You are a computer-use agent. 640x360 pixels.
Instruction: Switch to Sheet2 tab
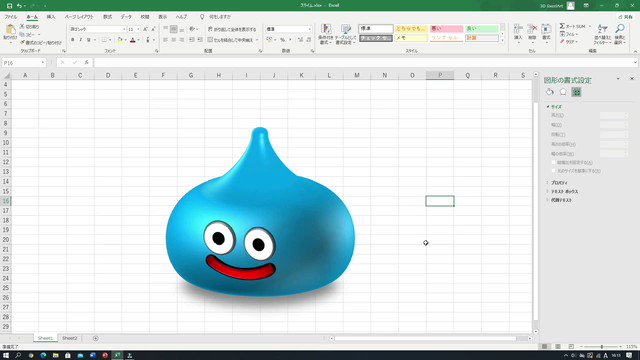[x=69, y=338]
